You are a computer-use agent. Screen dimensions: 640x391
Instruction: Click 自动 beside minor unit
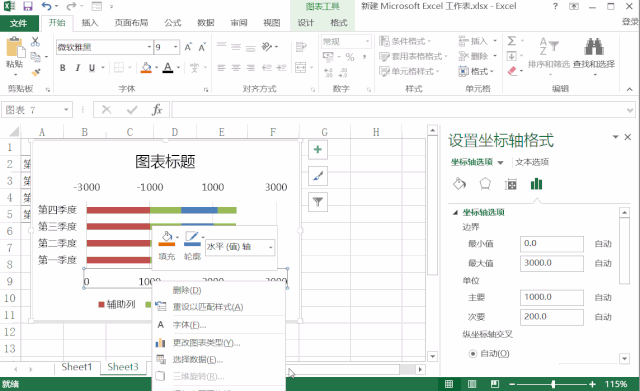(x=603, y=317)
